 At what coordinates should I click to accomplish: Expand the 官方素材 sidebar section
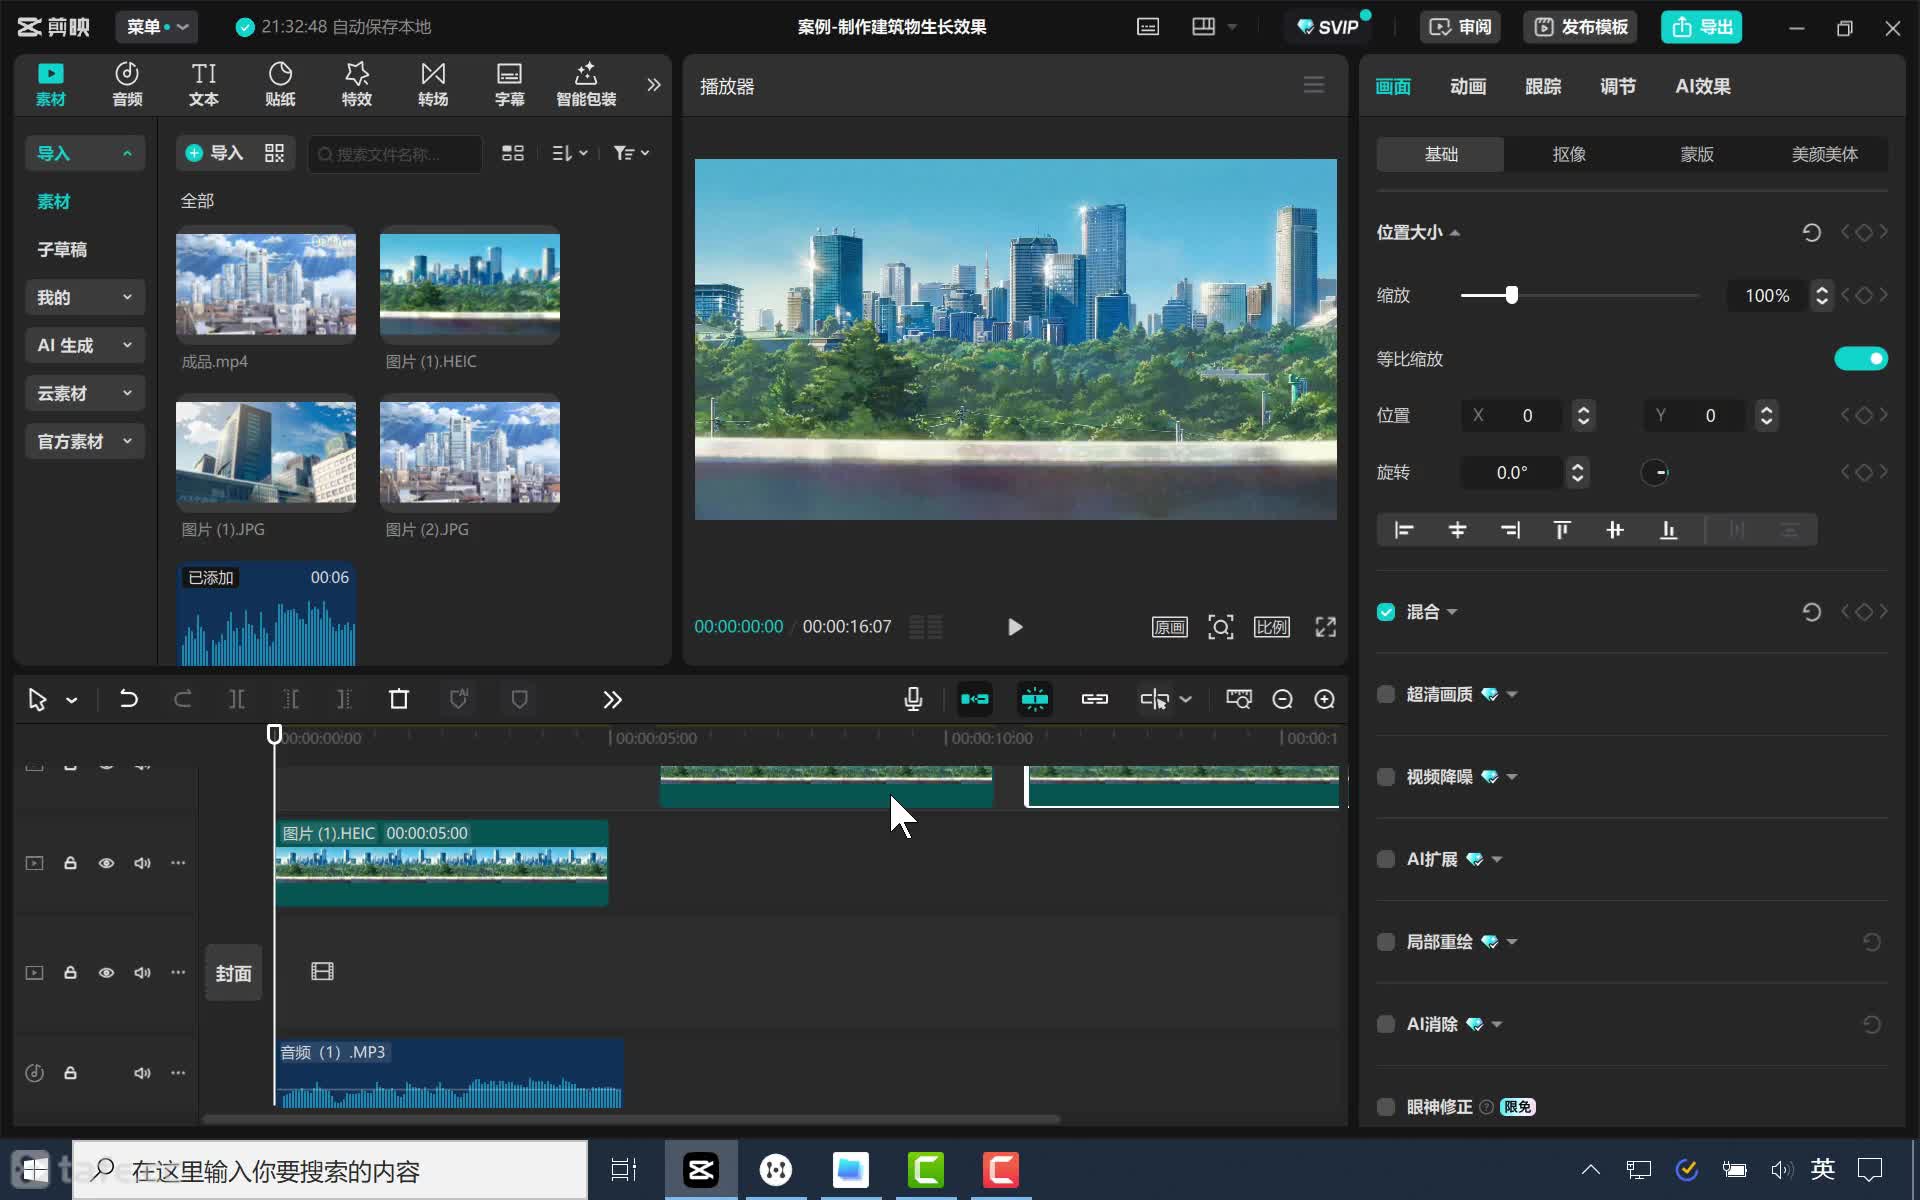[85, 441]
